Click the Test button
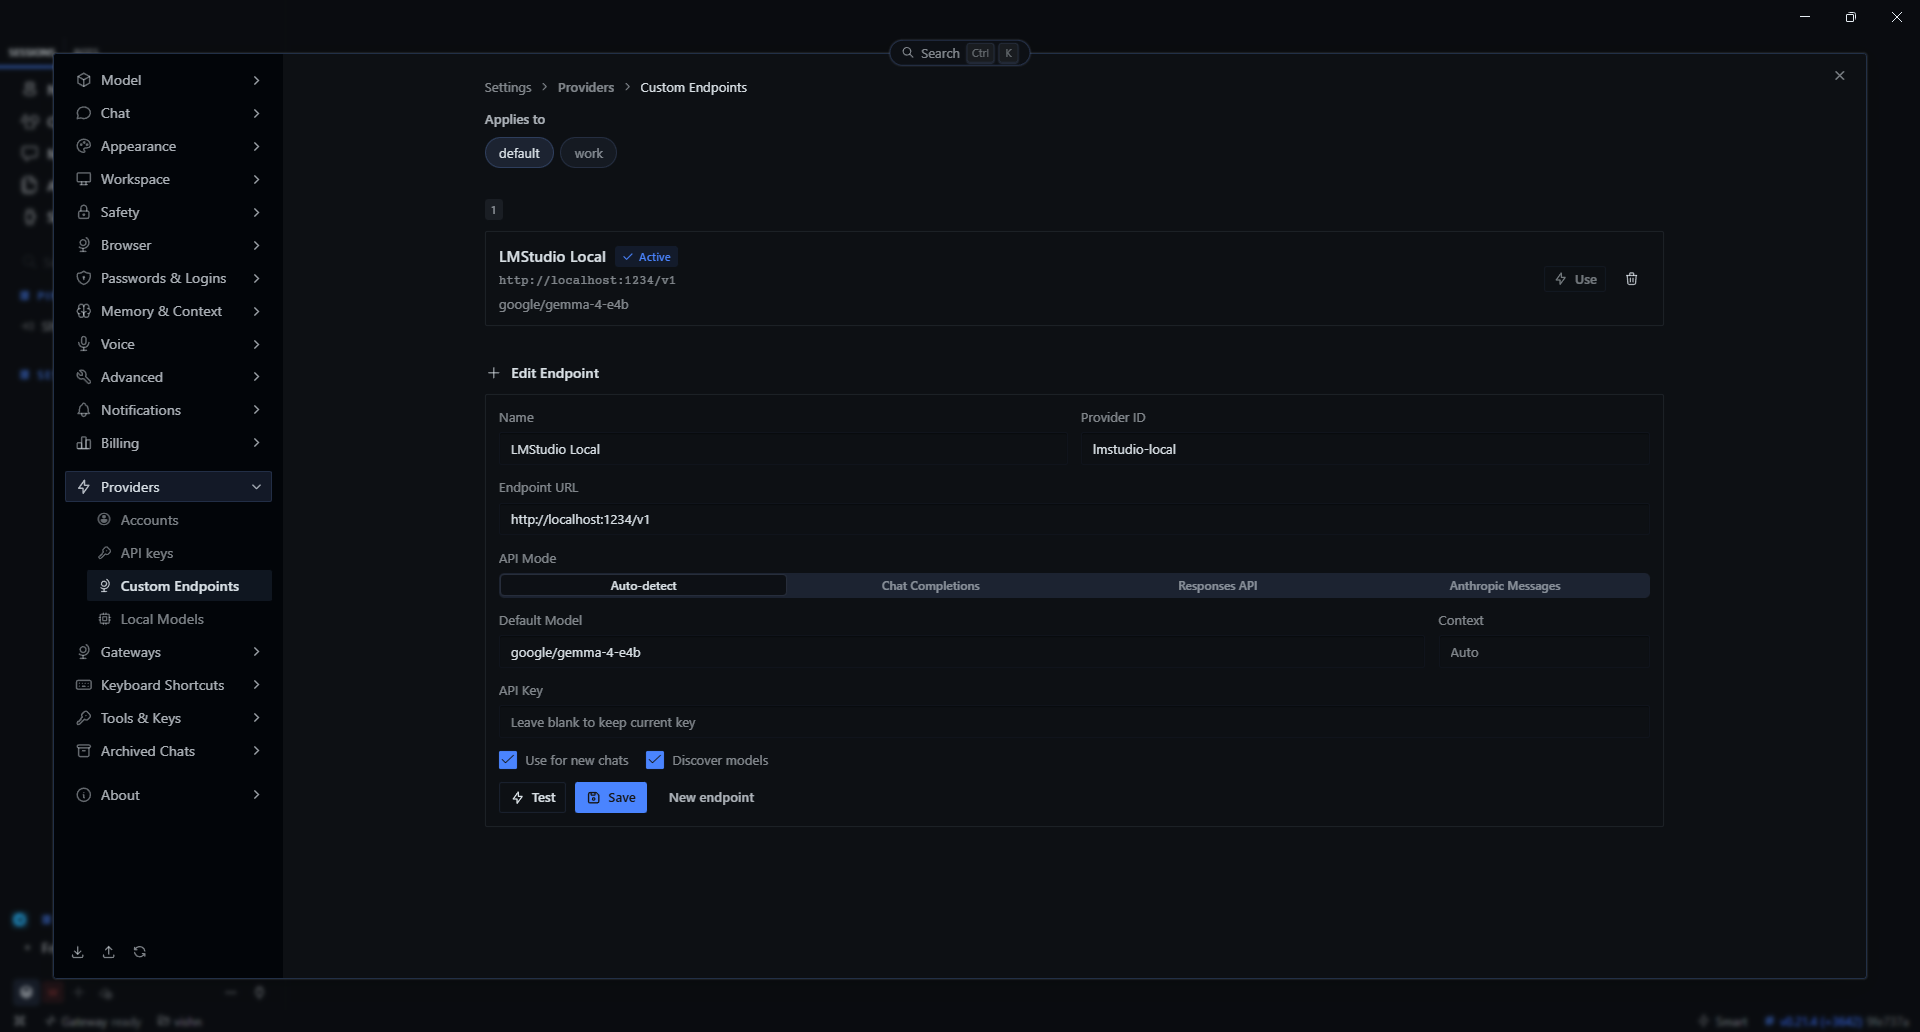 click(533, 797)
